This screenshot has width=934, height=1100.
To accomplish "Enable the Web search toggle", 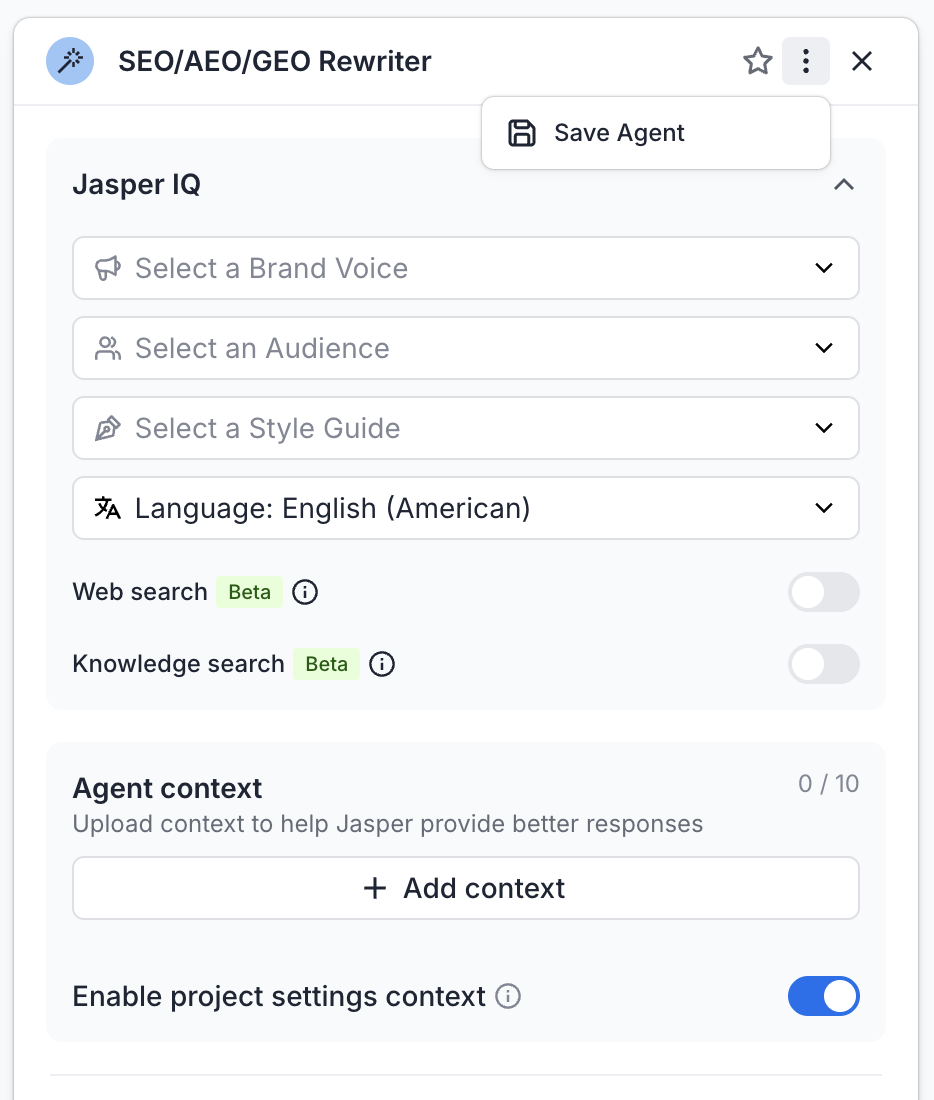I will tap(823, 592).
